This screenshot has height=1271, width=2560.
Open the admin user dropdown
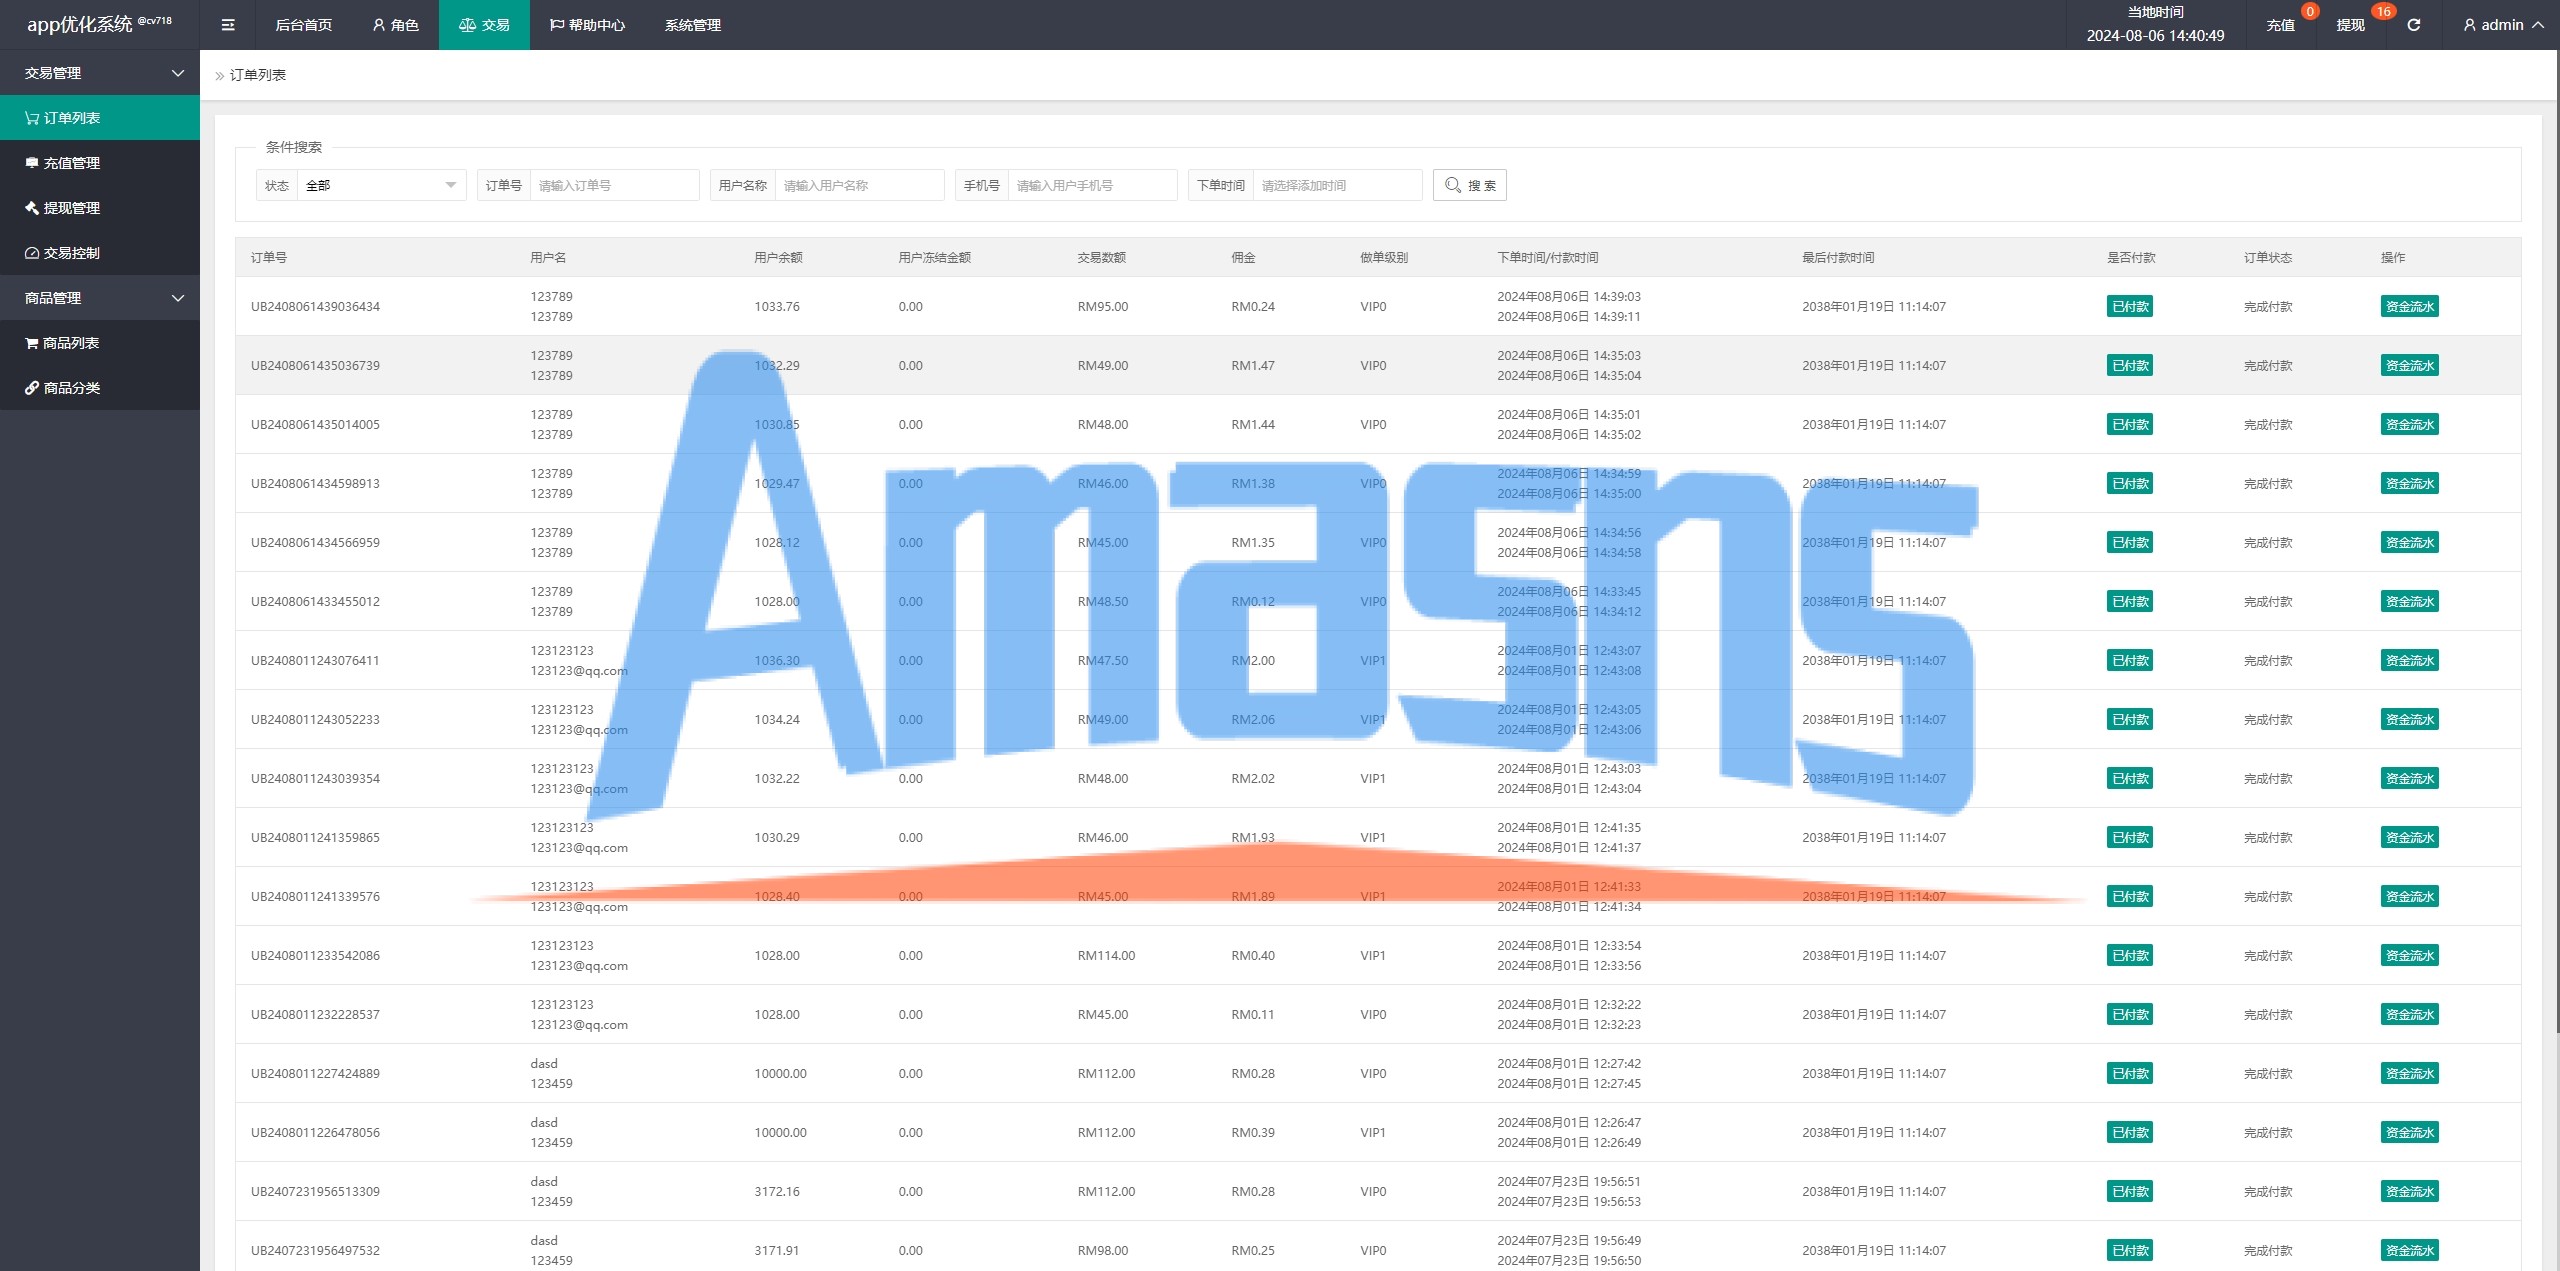pyautogui.click(x=2503, y=25)
